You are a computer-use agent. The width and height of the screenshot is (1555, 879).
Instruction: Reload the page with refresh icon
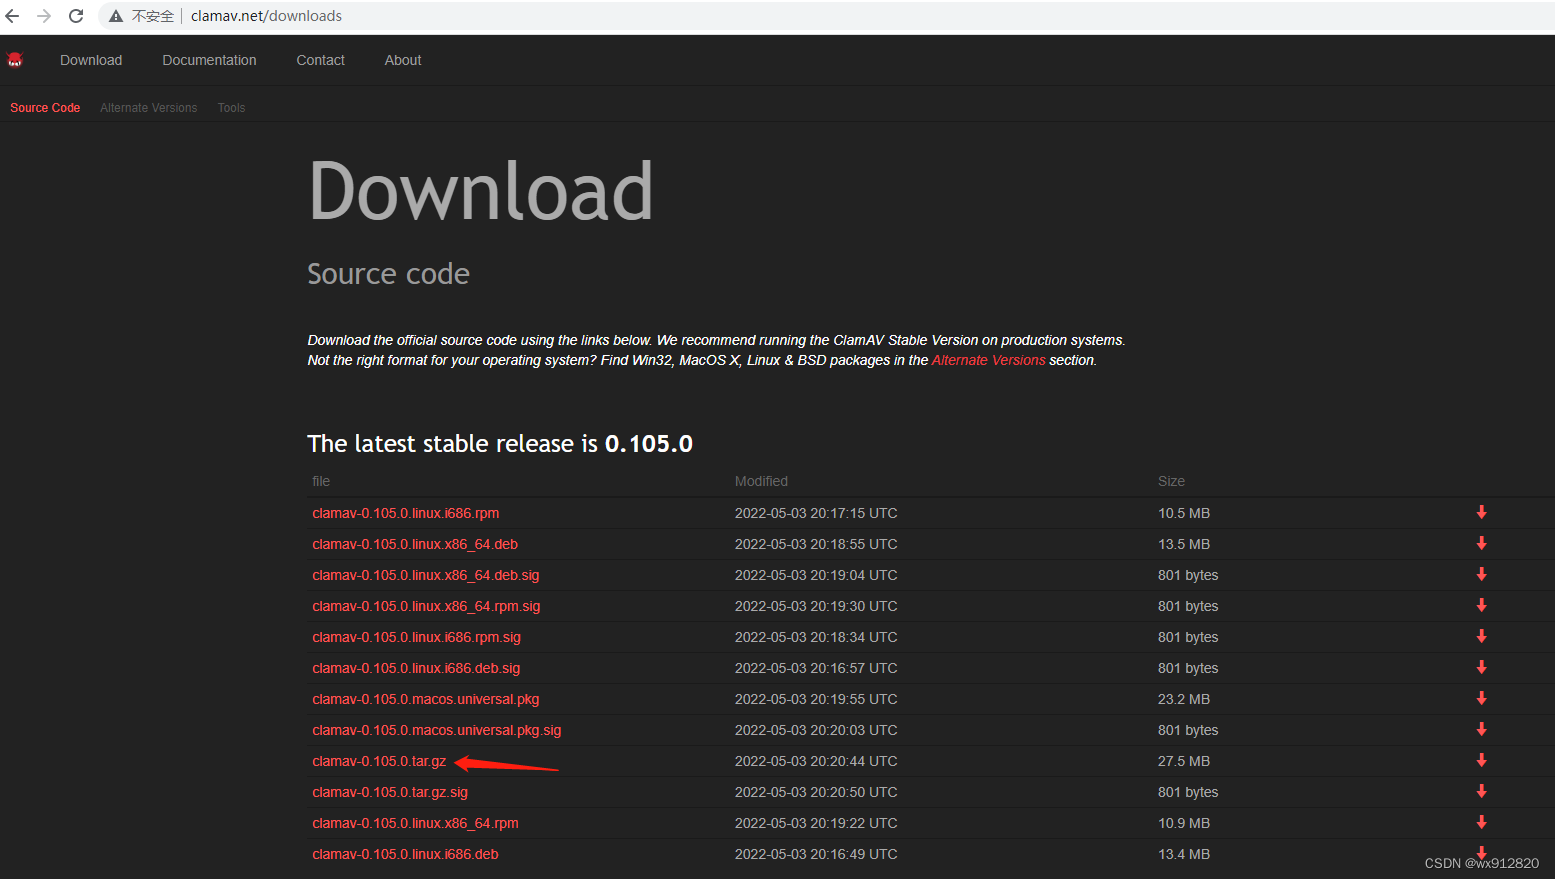pos(76,16)
